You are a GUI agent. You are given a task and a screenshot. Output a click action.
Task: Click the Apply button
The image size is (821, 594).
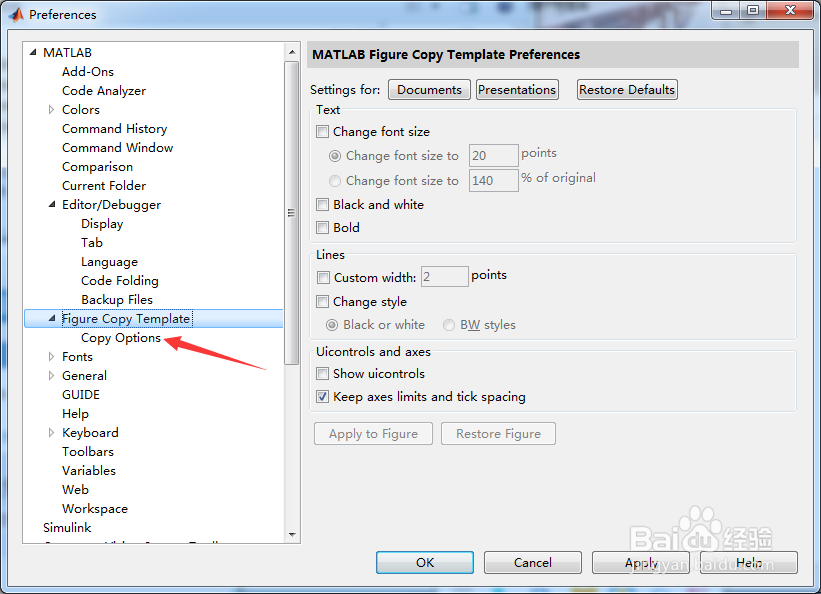[641, 563]
